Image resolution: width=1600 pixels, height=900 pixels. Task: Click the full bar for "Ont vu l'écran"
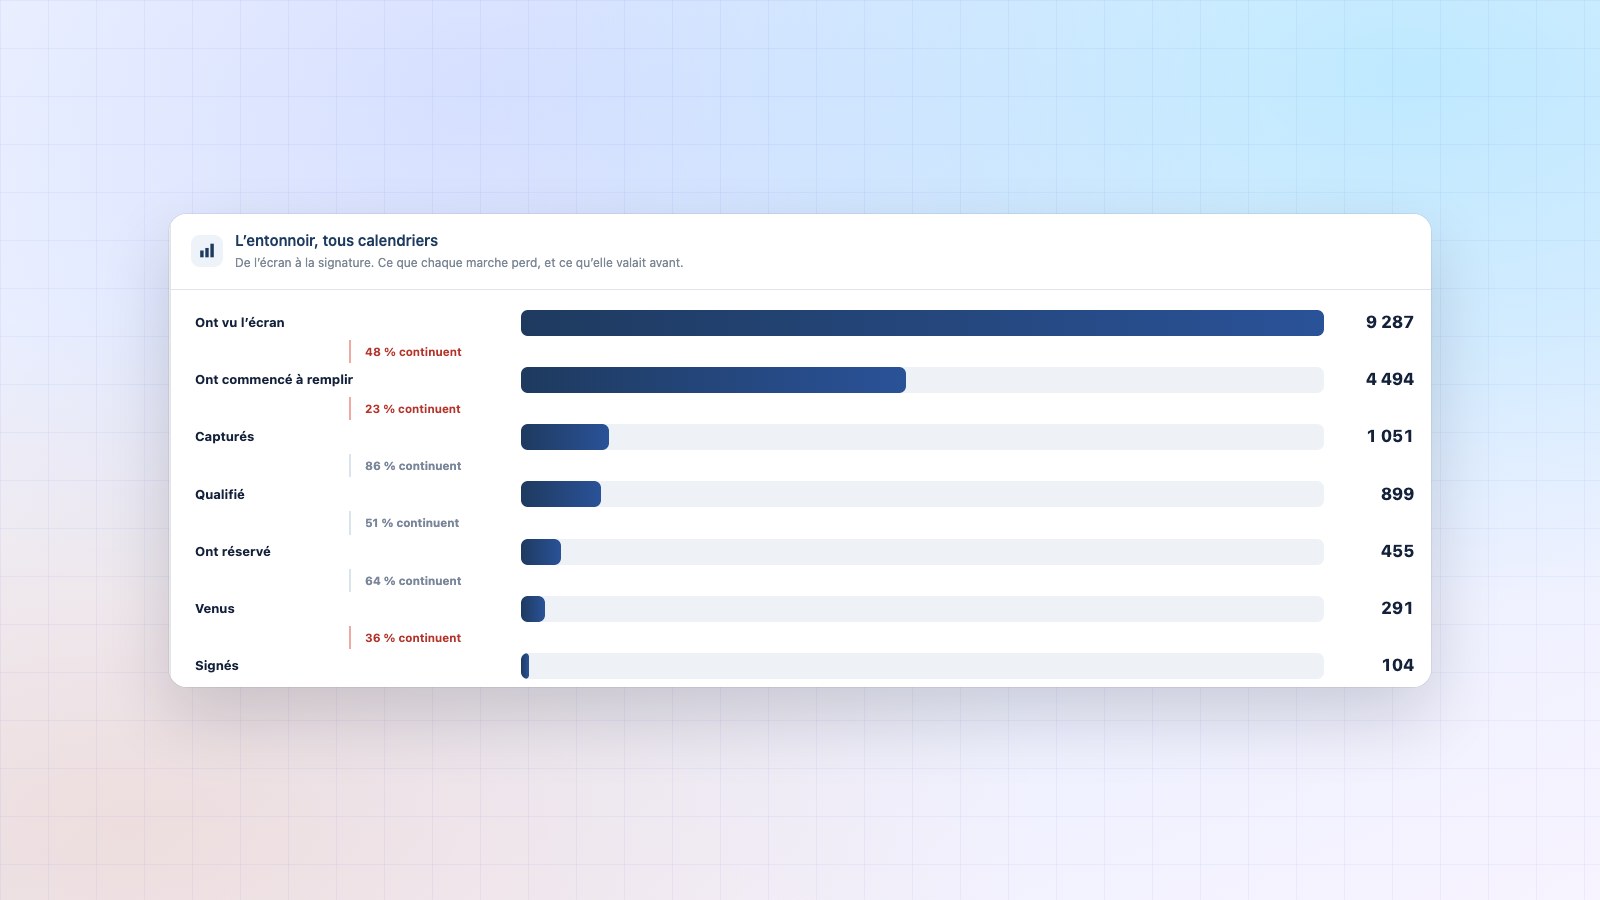pos(922,323)
